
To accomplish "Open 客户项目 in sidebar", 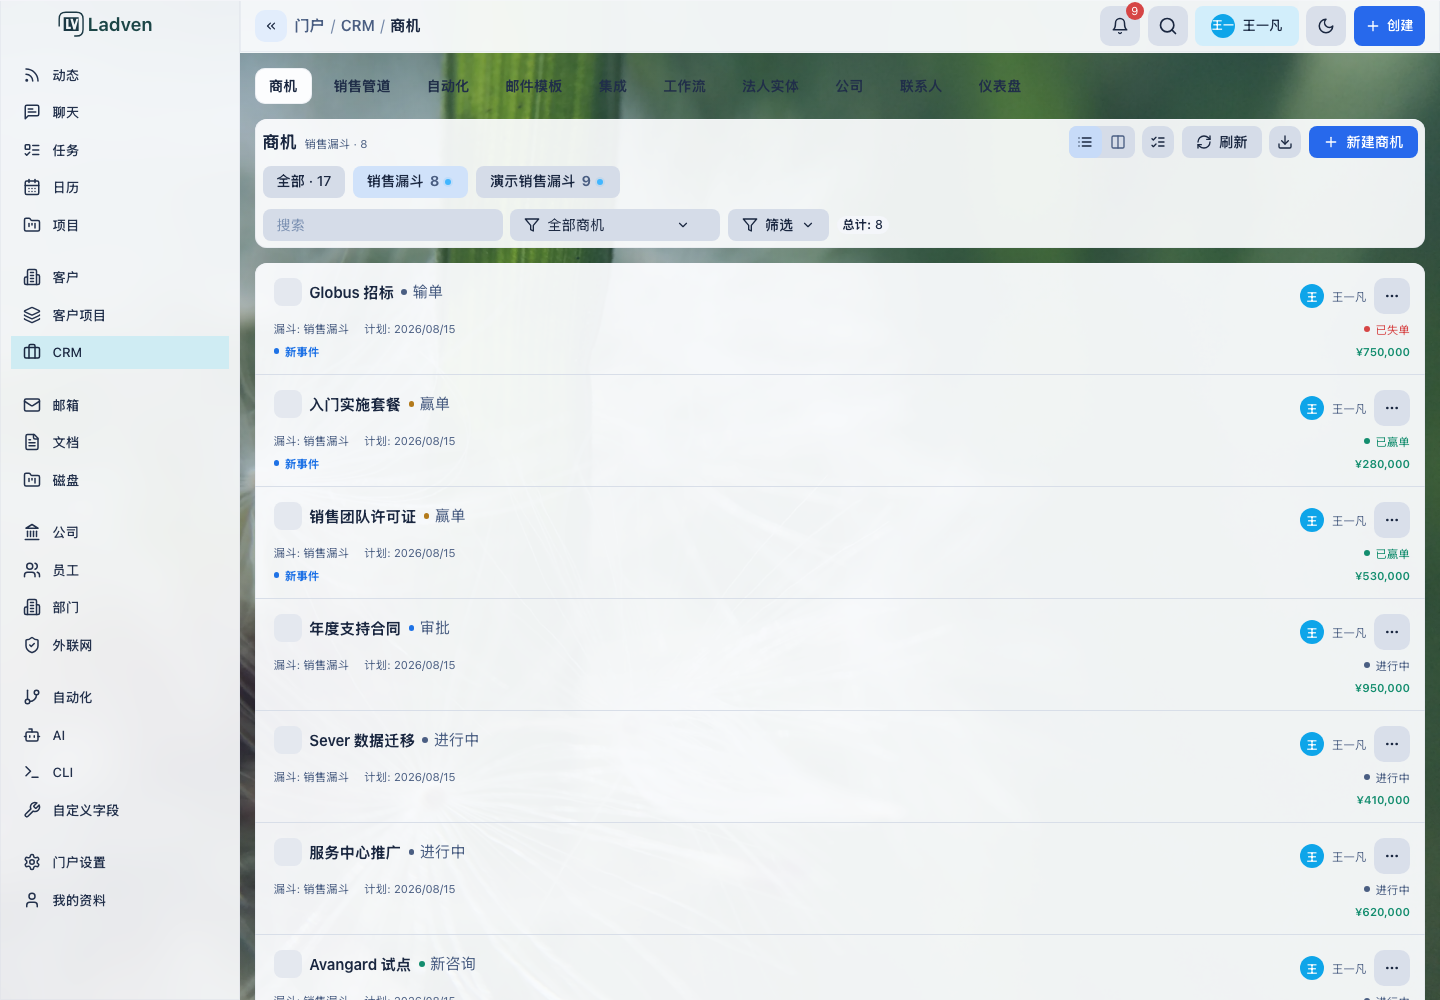I will pos(120,315).
